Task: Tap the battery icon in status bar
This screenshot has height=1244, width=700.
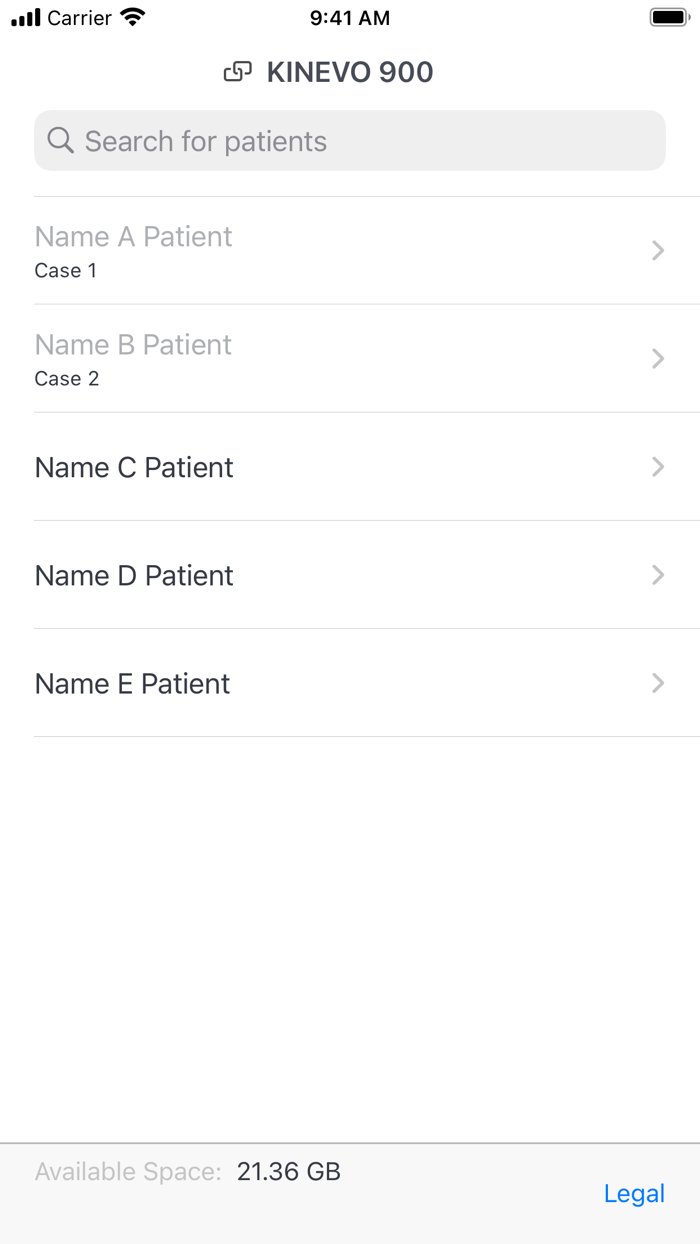Action: point(667,17)
